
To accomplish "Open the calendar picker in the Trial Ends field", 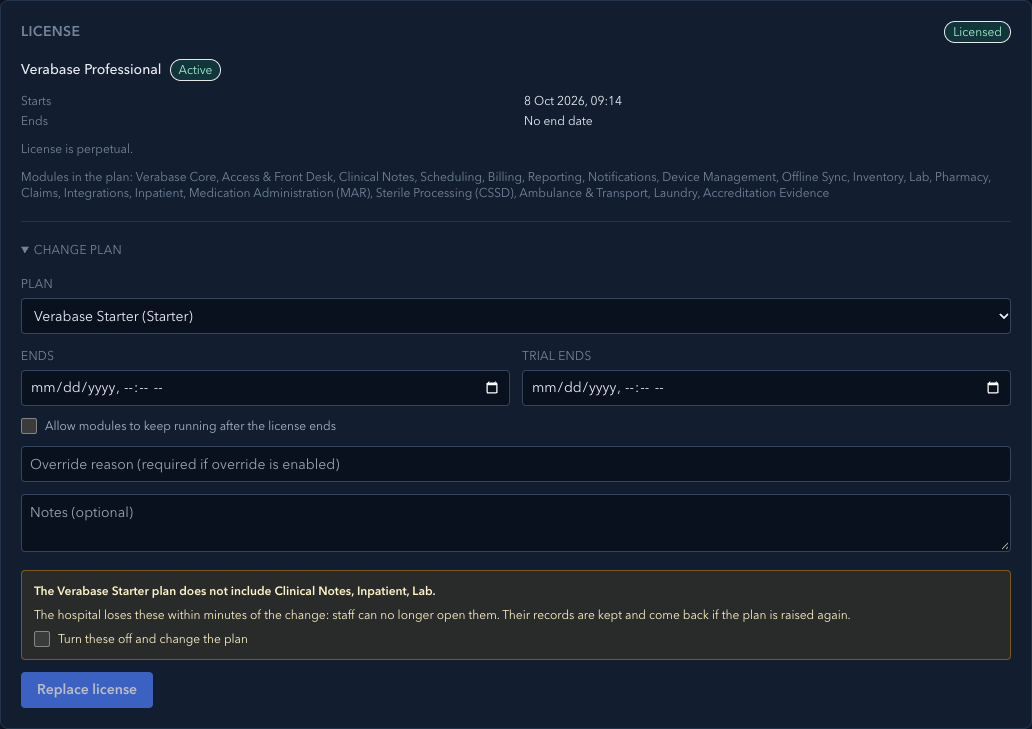I will pos(993,388).
